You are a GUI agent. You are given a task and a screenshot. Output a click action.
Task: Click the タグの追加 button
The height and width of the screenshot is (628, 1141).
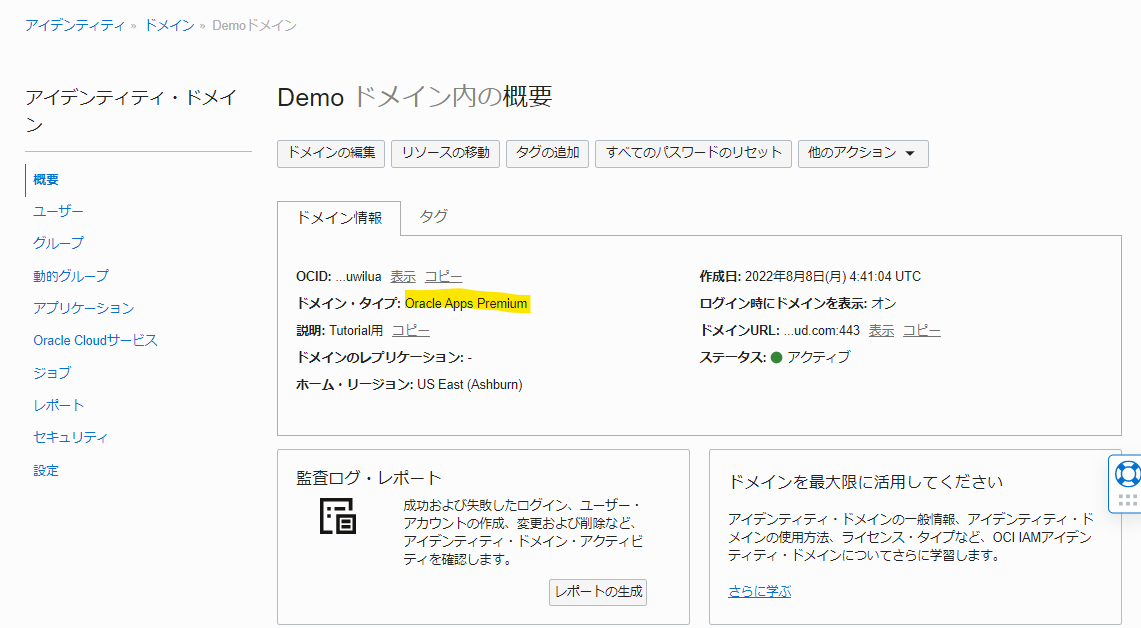548,153
